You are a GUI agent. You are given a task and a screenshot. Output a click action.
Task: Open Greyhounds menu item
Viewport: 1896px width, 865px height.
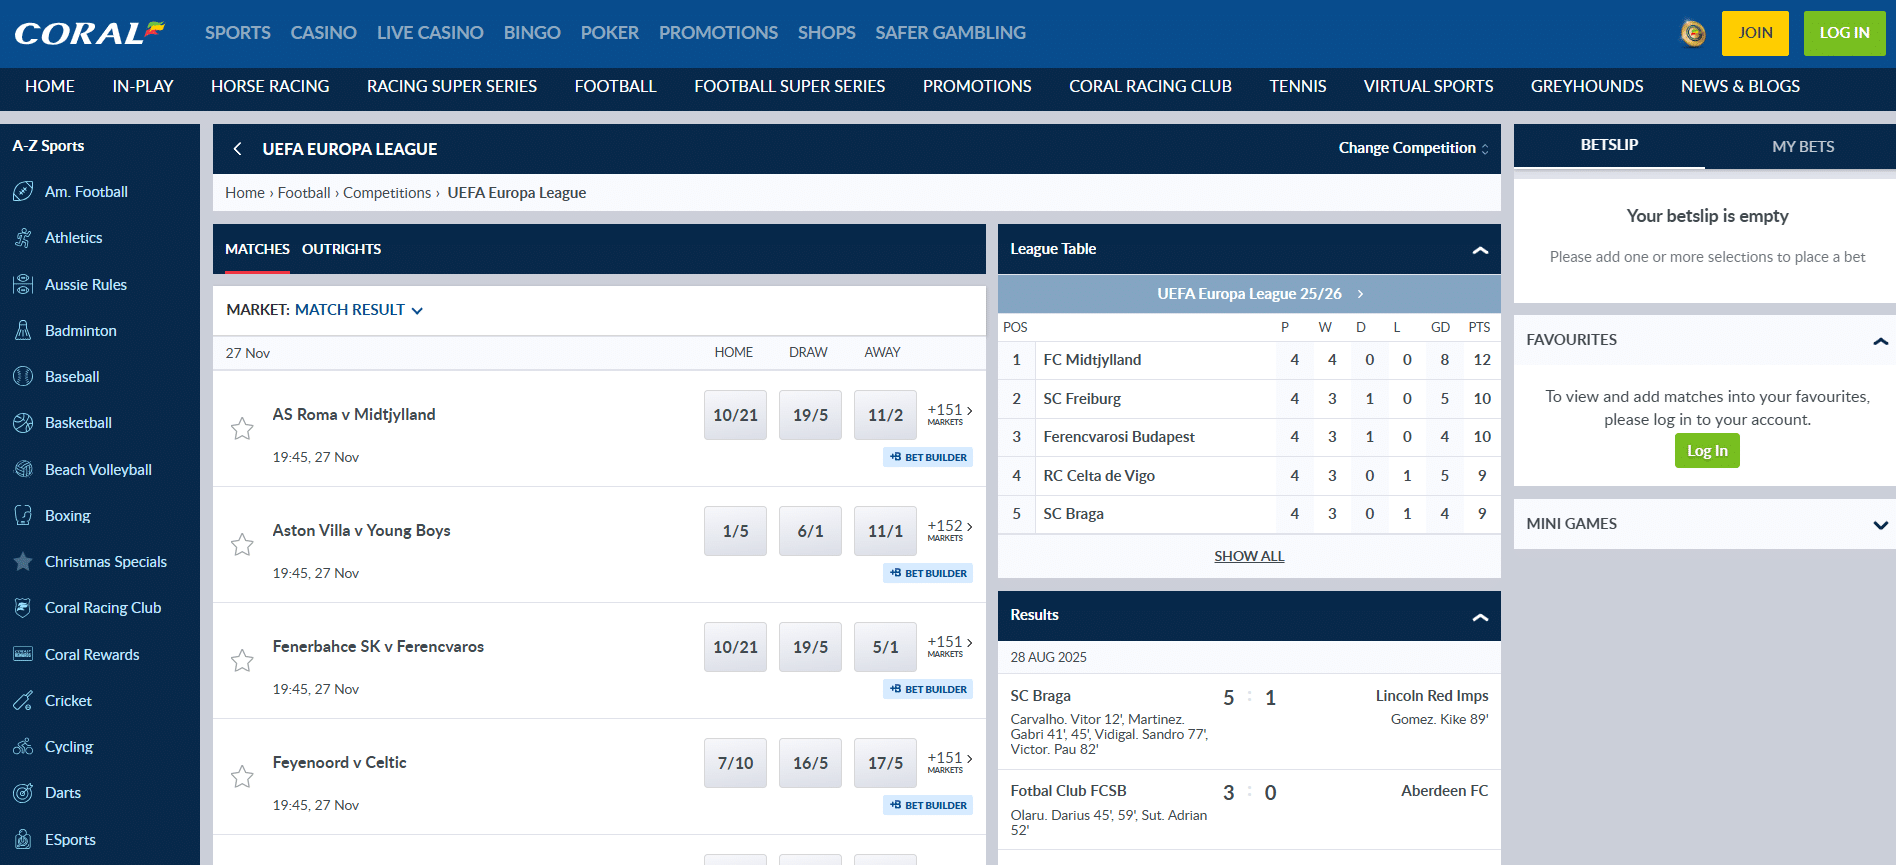pyautogui.click(x=1586, y=86)
